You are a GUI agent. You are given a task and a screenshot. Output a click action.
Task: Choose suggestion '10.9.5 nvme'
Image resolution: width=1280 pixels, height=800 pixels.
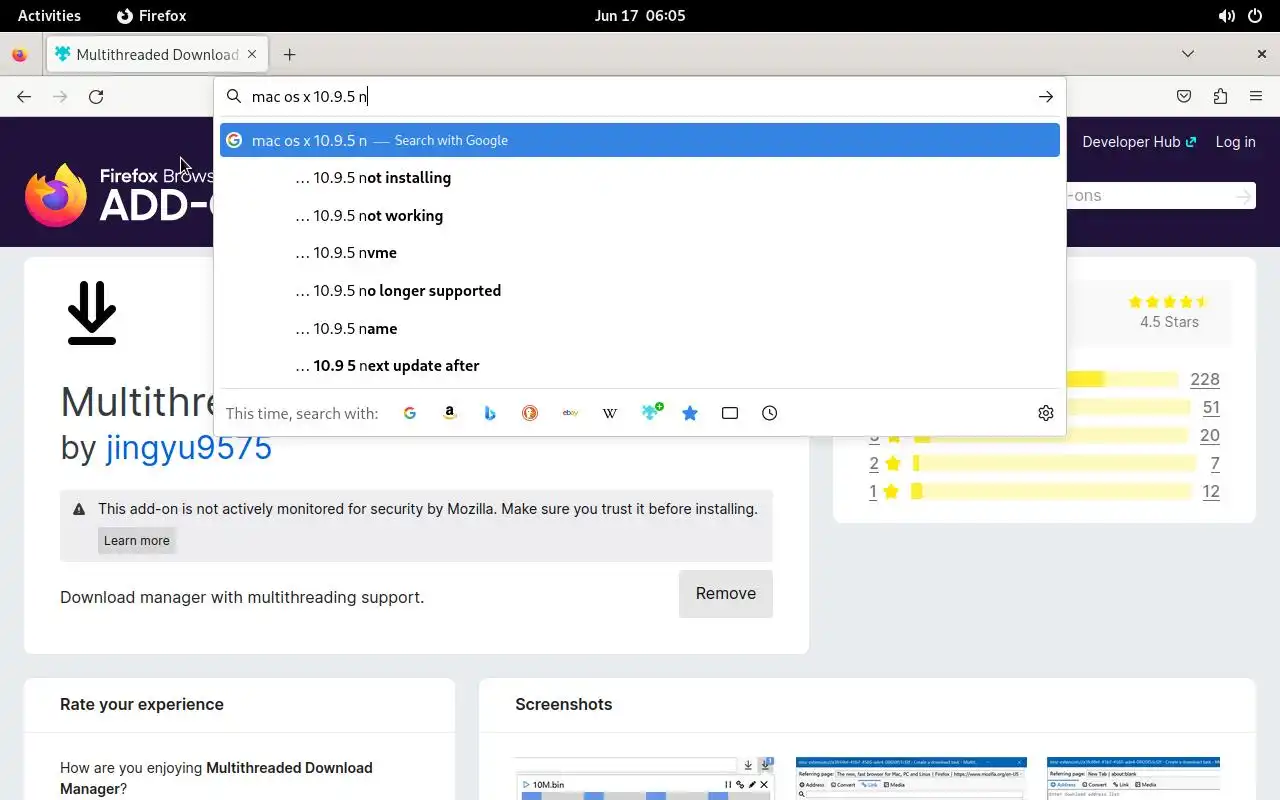pos(640,253)
